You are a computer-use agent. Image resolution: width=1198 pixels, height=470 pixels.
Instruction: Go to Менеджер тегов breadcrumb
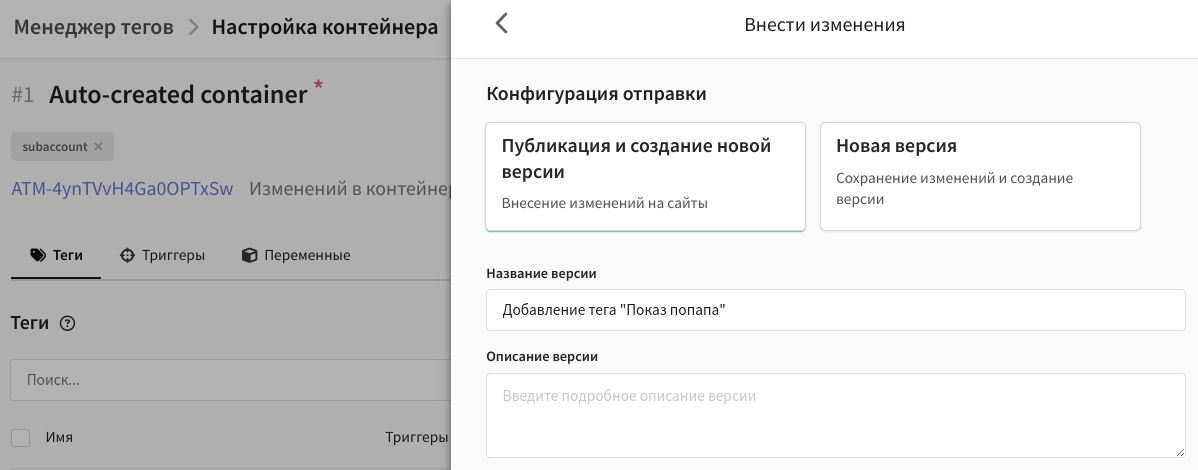click(x=94, y=28)
